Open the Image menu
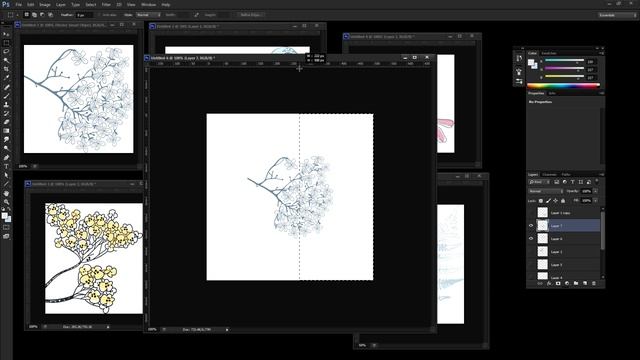 pos(44,4)
